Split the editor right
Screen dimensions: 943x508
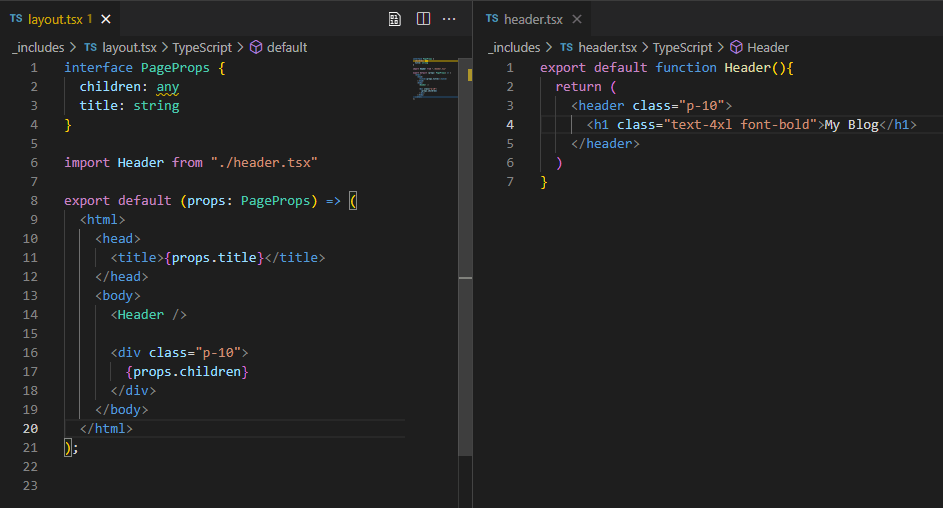coord(423,19)
